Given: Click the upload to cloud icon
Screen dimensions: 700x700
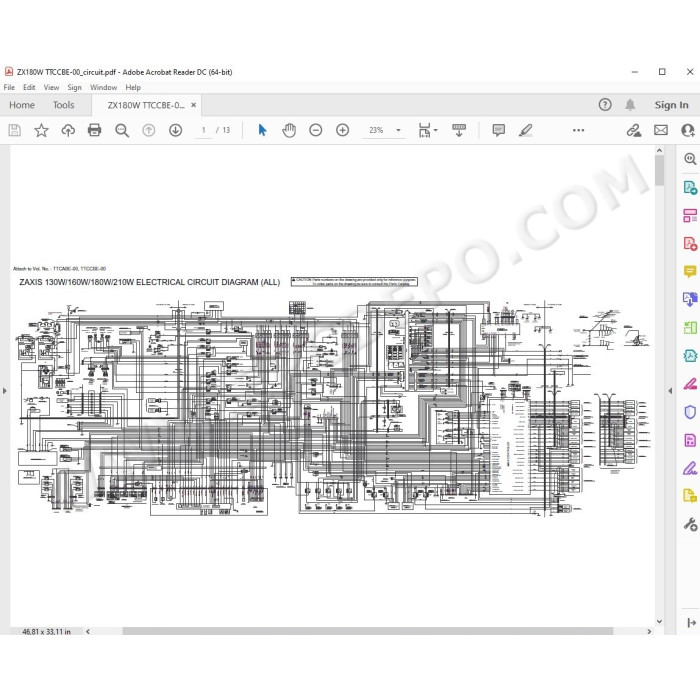Looking at the screenshot, I should coord(68,130).
